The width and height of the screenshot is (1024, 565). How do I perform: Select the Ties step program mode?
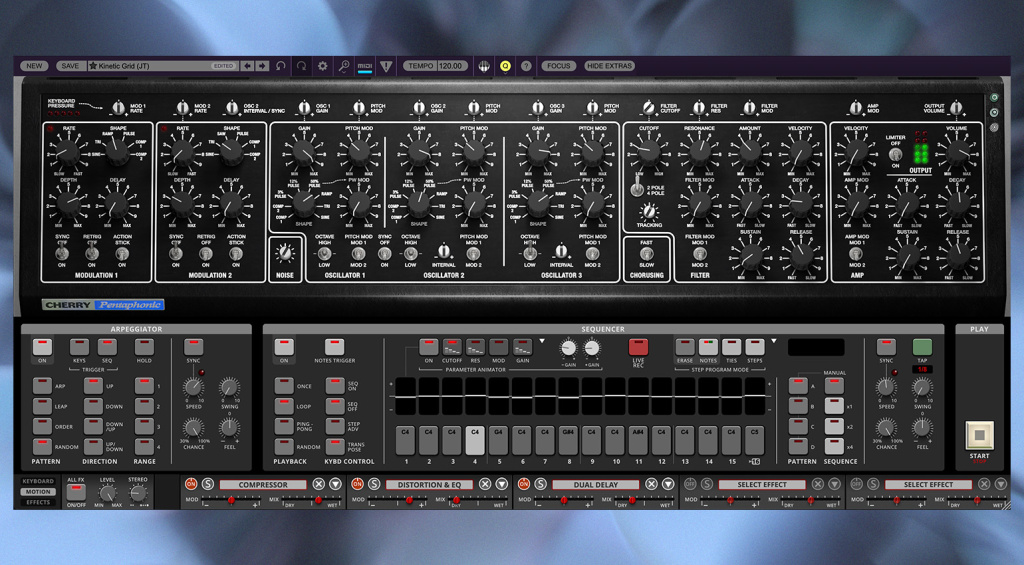pos(731,347)
